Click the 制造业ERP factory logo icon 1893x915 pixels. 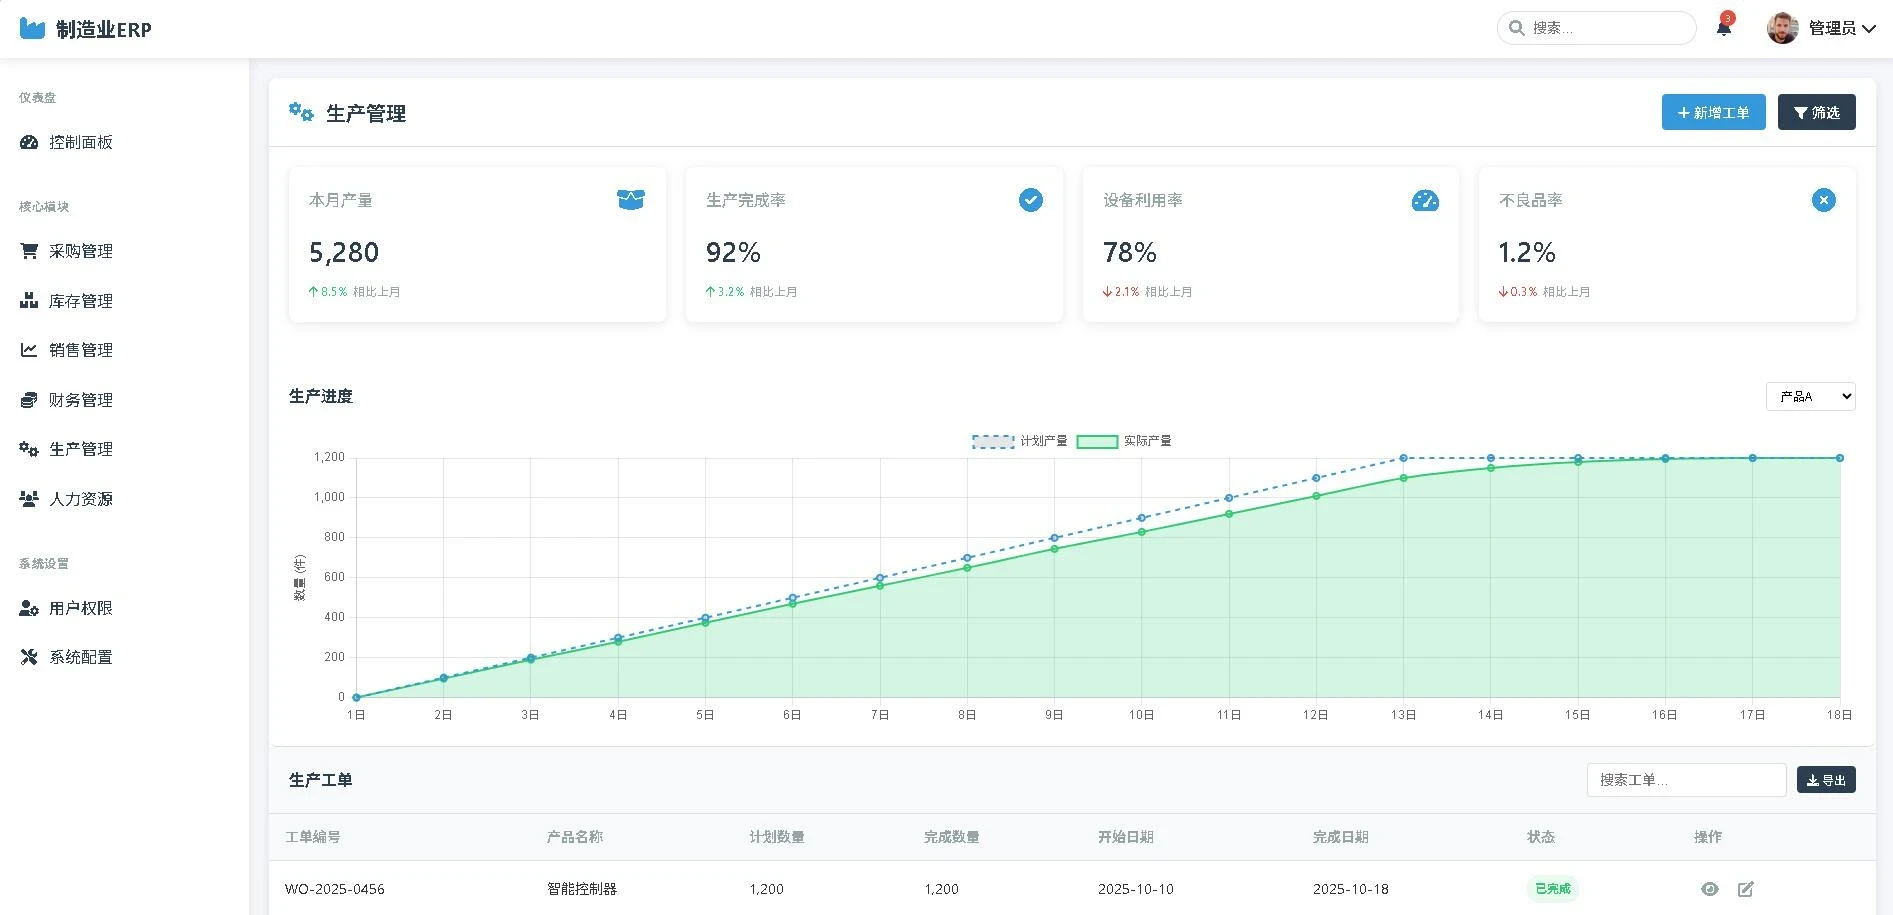(x=33, y=29)
